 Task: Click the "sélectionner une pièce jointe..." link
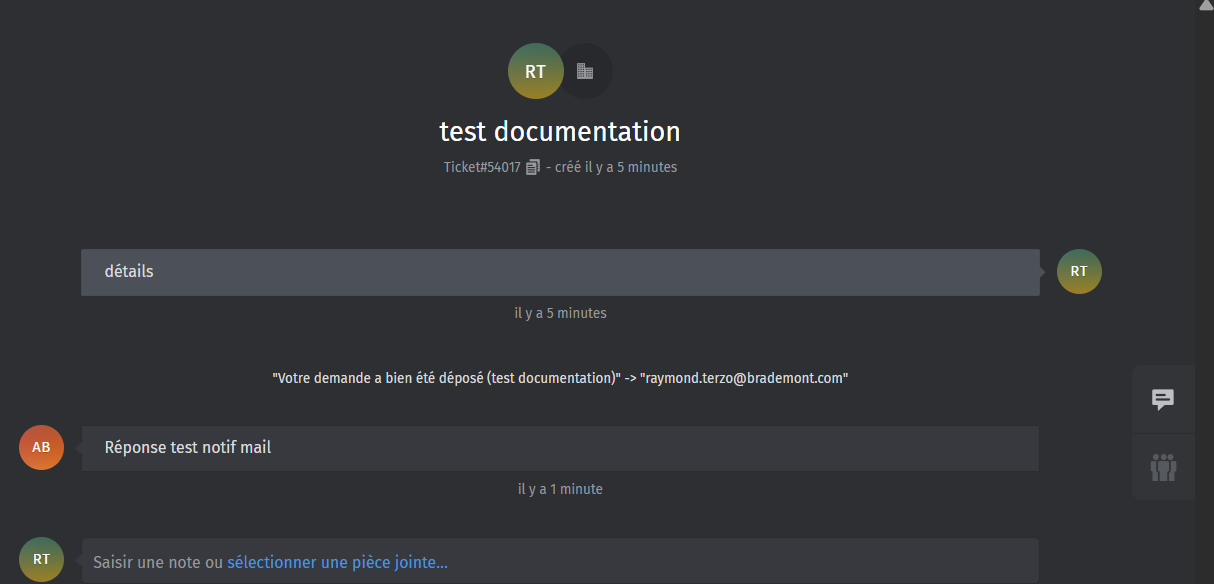337,562
